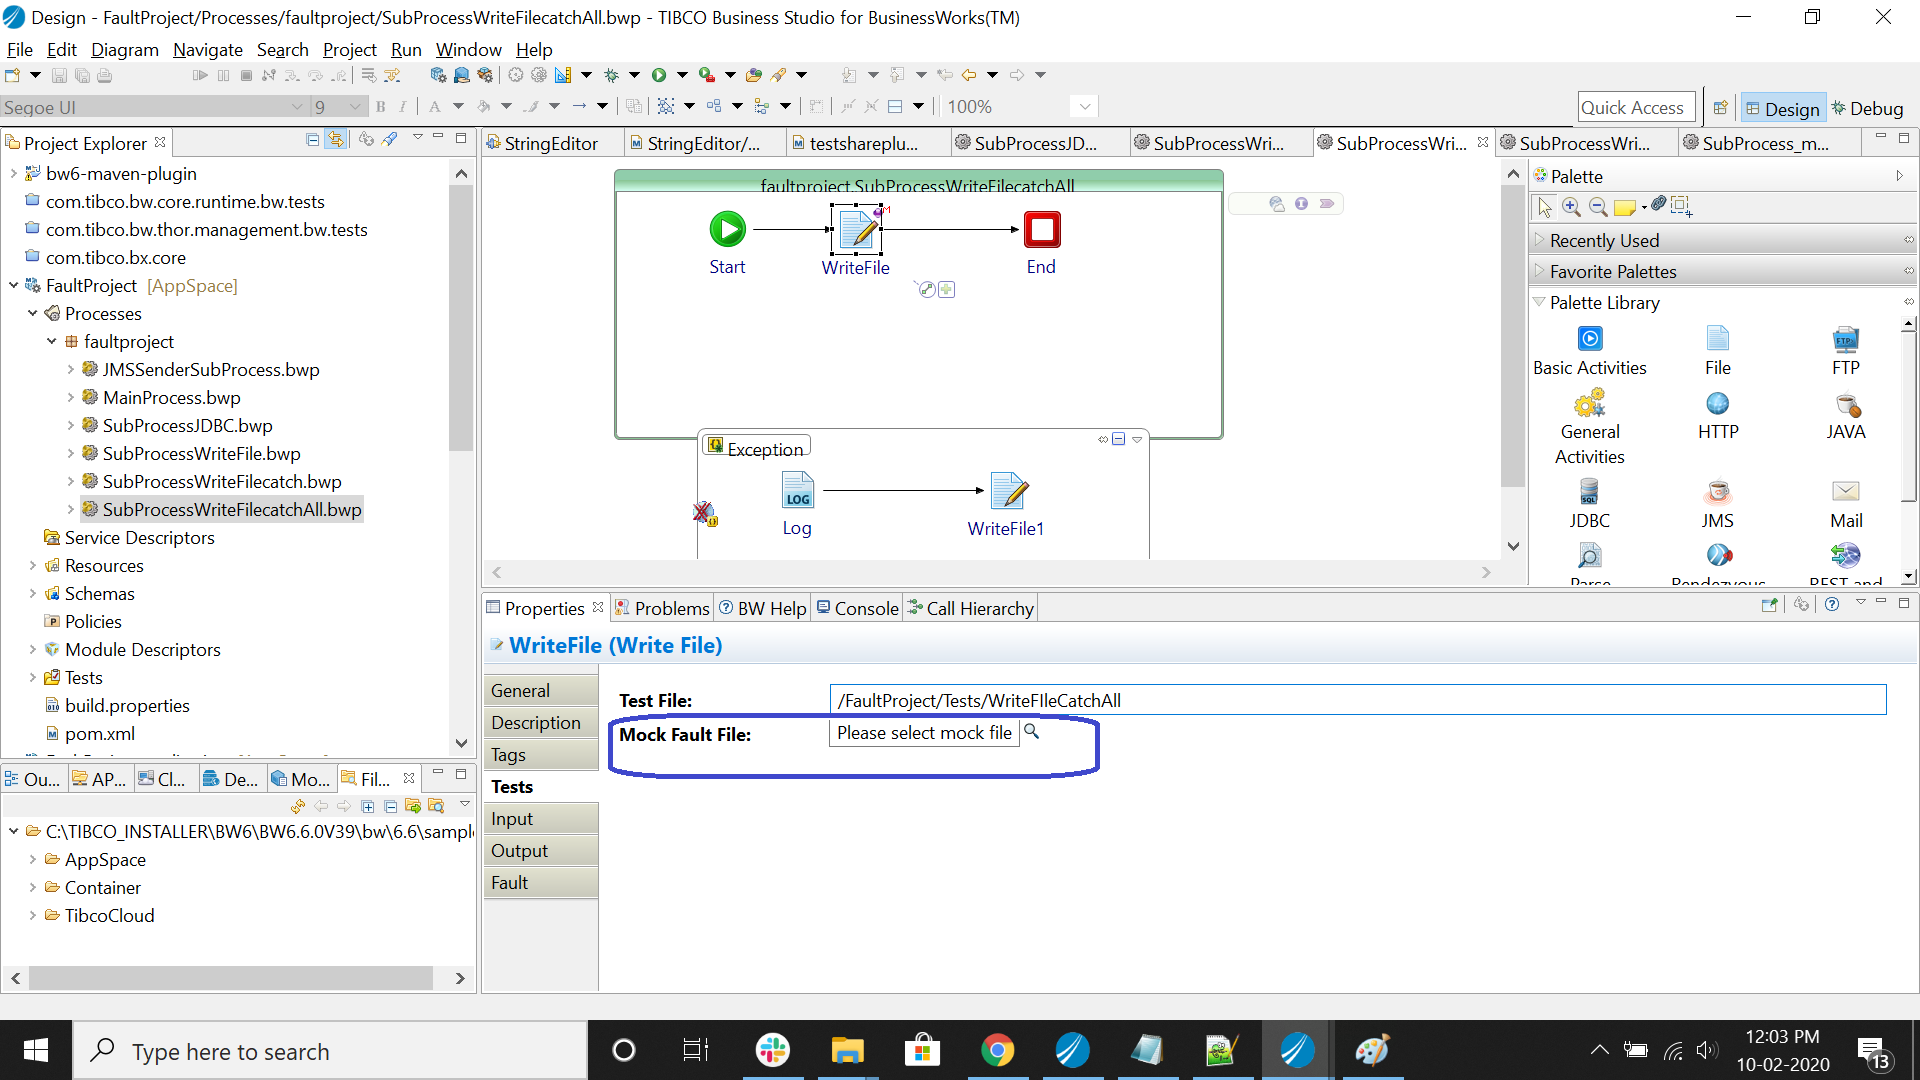Expand the AppSpace folder
Screen dimensions: 1920x1080
point(33,860)
